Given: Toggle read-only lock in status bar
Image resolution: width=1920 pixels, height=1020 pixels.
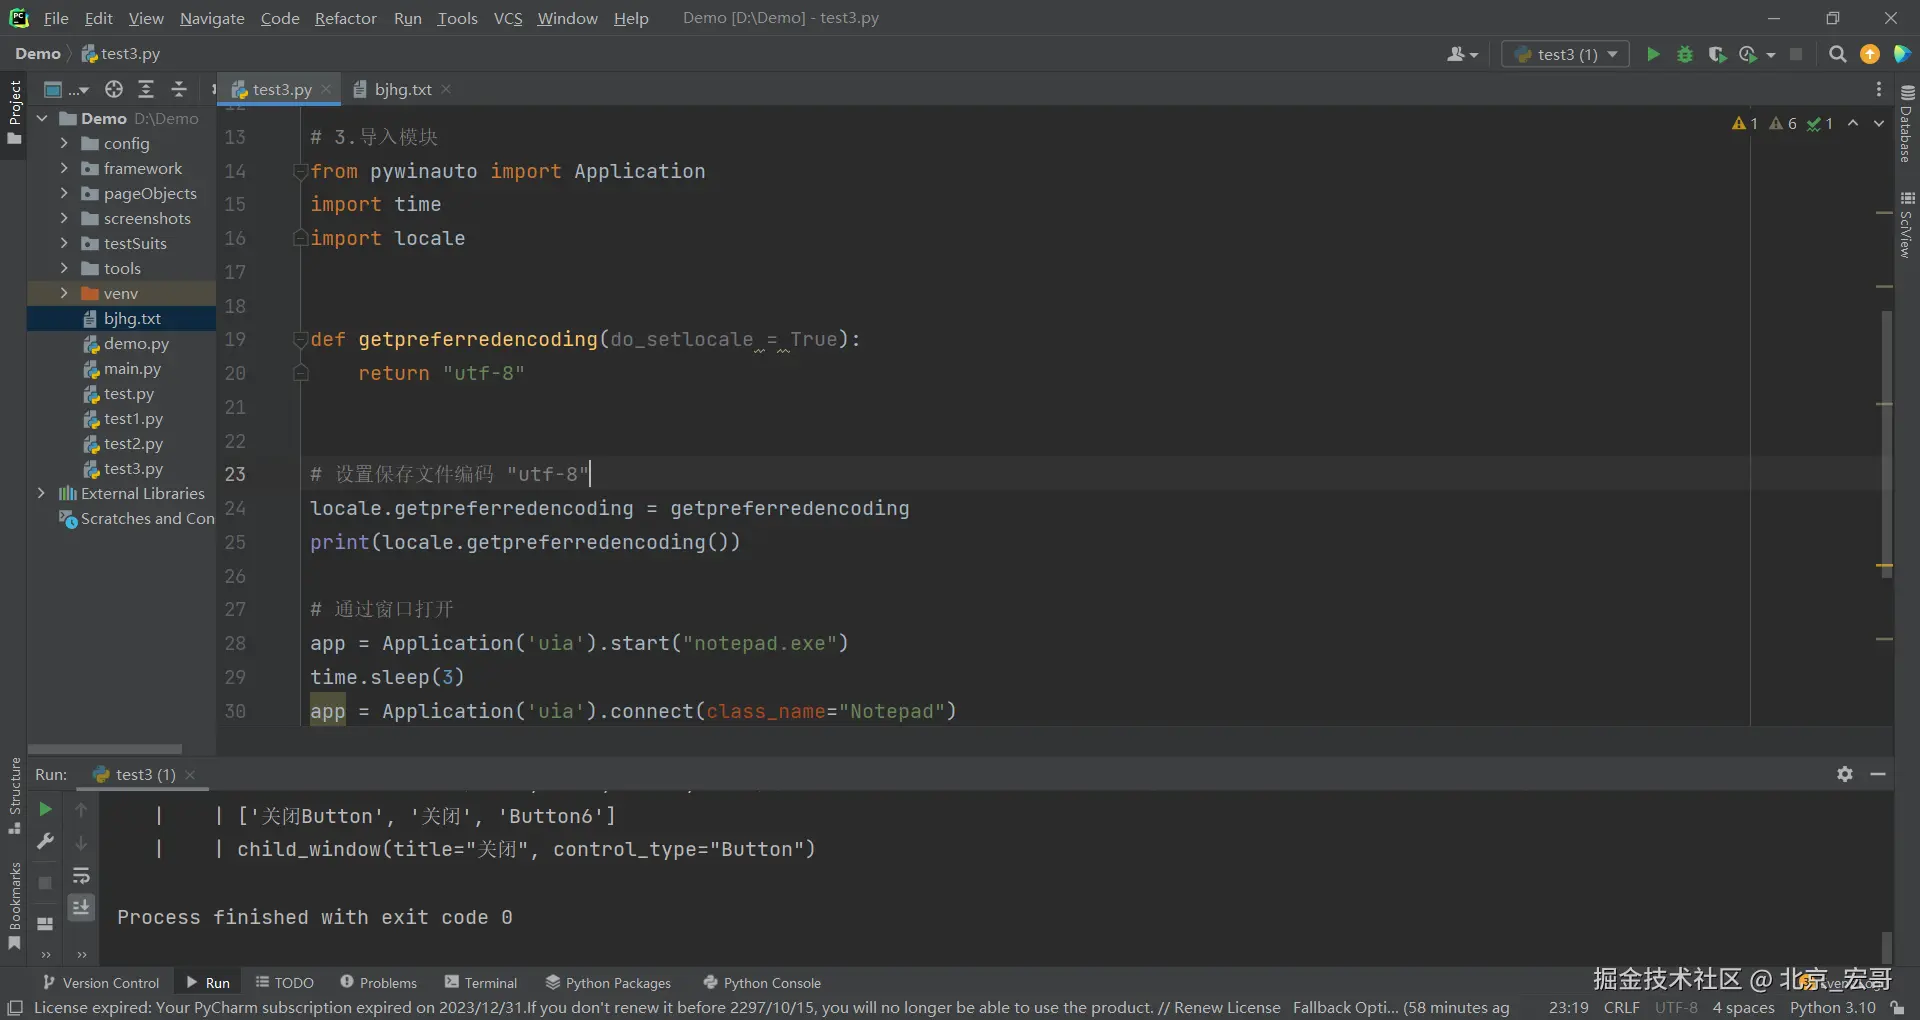Looking at the screenshot, I should click(x=1897, y=1008).
